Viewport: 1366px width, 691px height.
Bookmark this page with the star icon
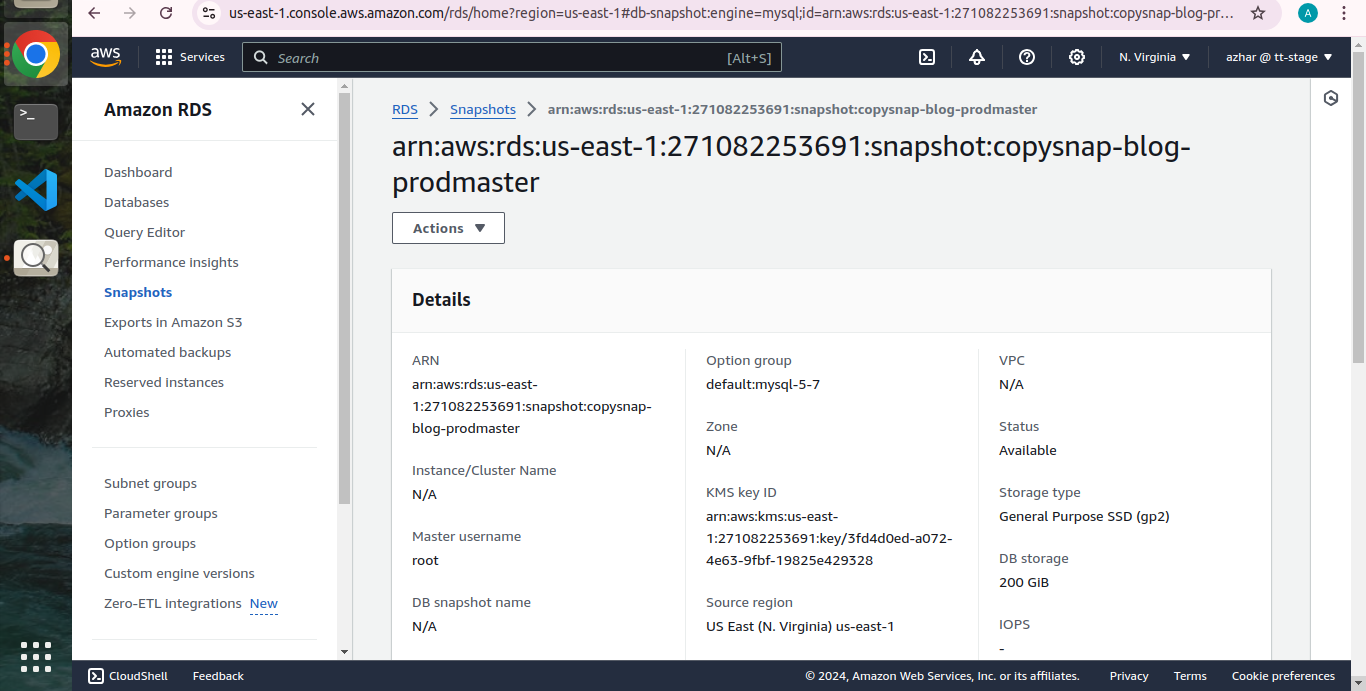pyautogui.click(x=1258, y=13)
